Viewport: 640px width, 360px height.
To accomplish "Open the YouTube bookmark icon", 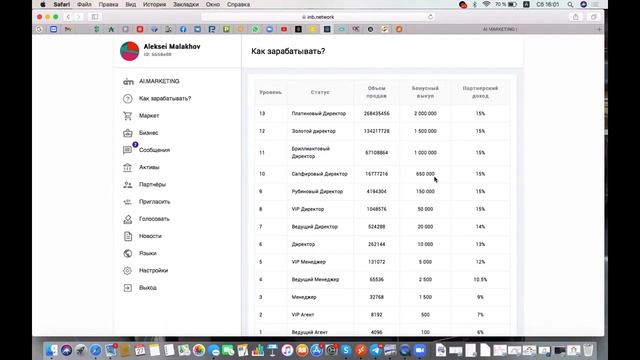I will [x=284, y=29].
